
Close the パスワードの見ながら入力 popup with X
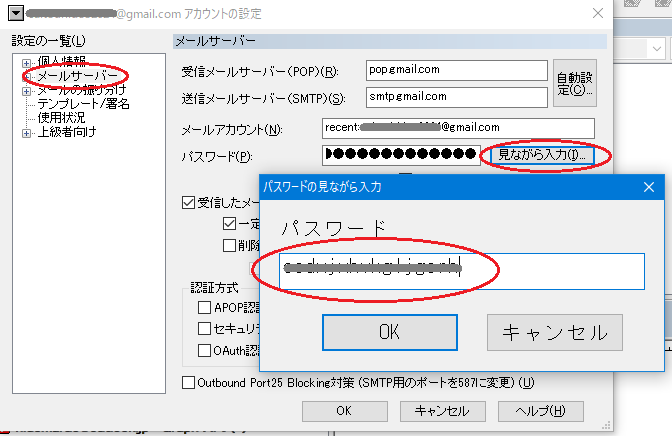tap(649, 186)
